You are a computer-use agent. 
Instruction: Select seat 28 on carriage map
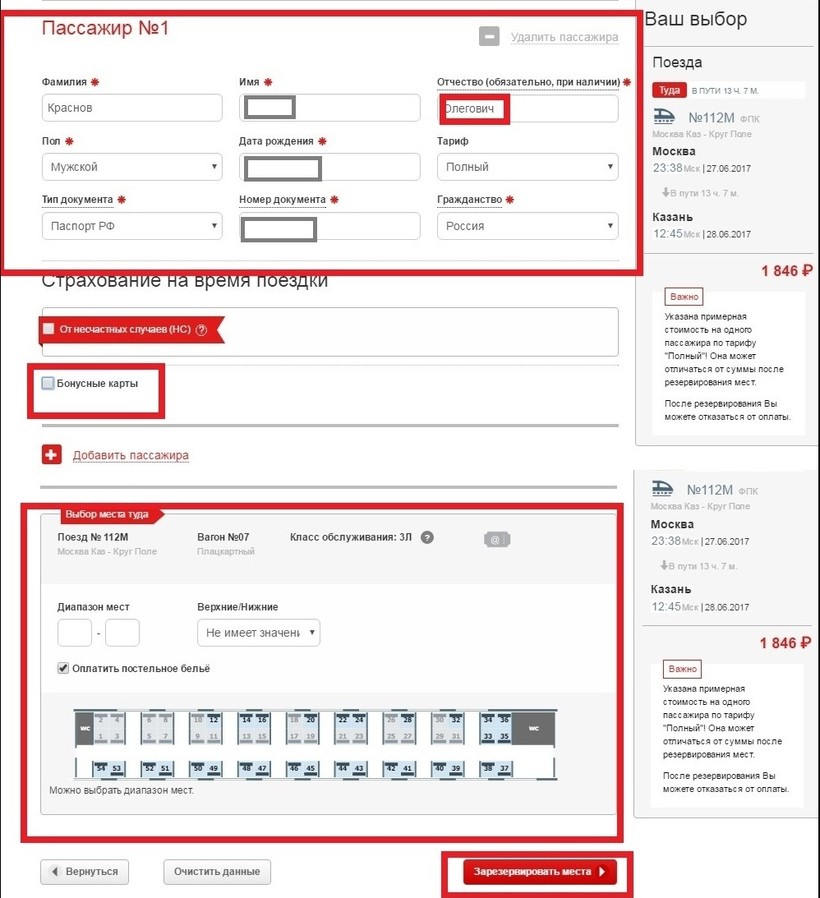click(407, 719)
